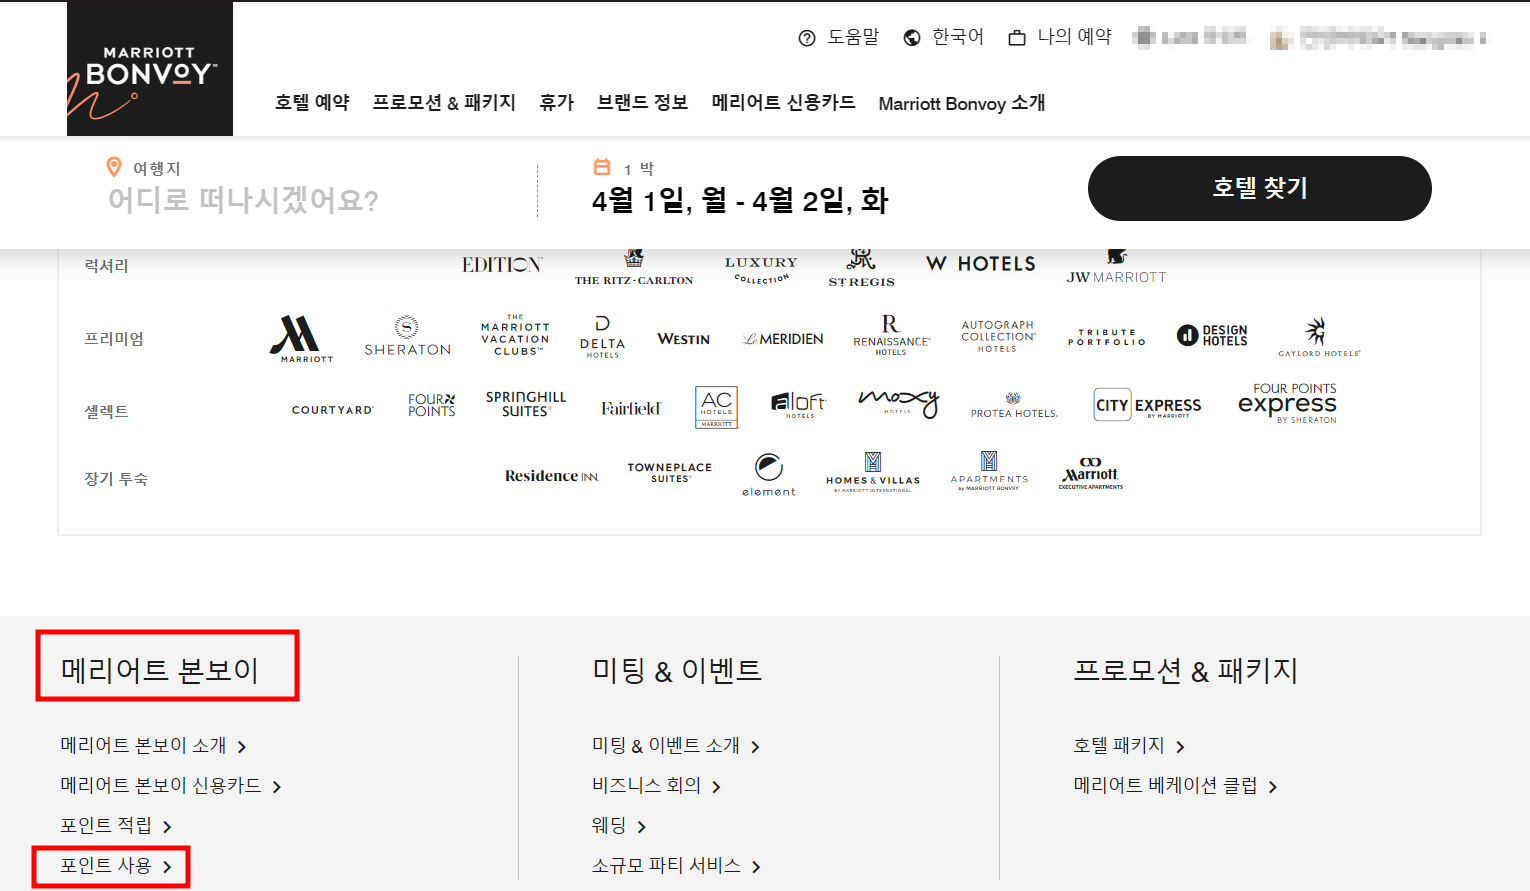Viewport: 1530px width, 891px height.
Task: Open the Design Hotels logo
Action: 1212,335
